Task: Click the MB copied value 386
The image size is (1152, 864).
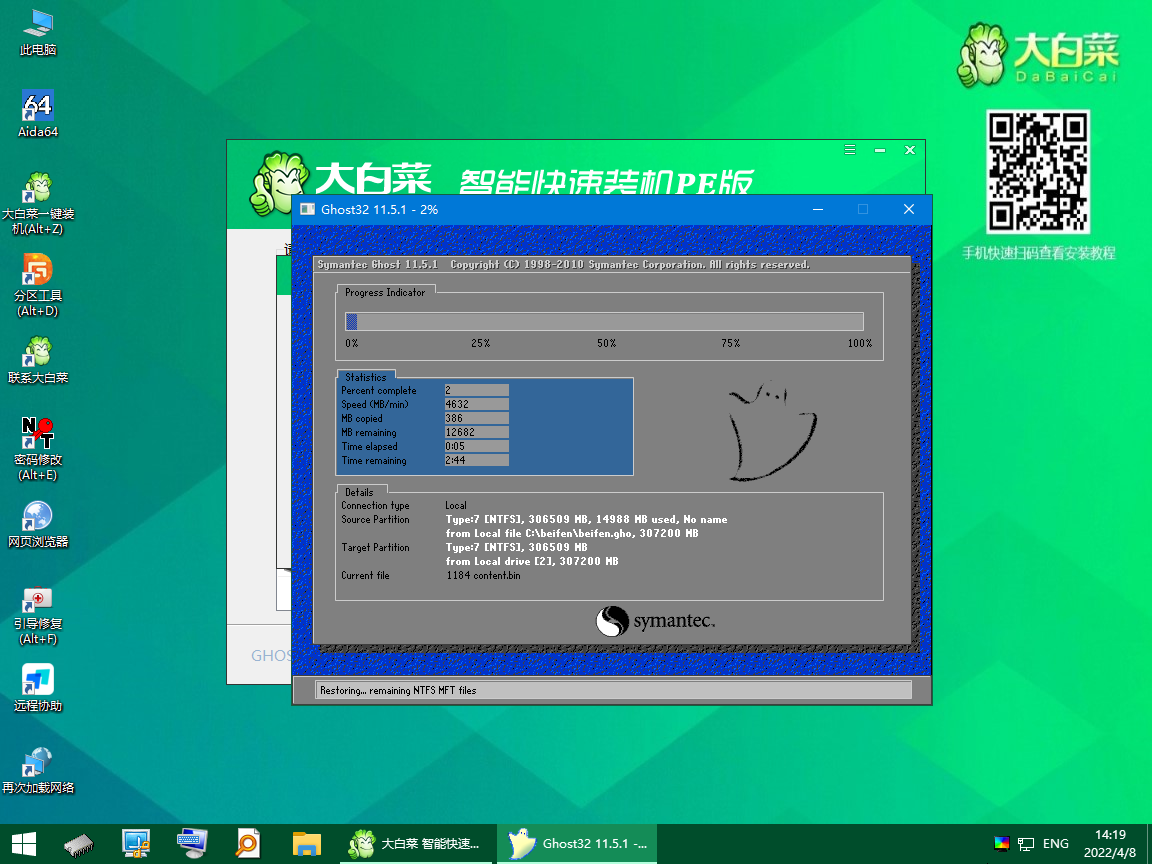Action: pos(476,418)
